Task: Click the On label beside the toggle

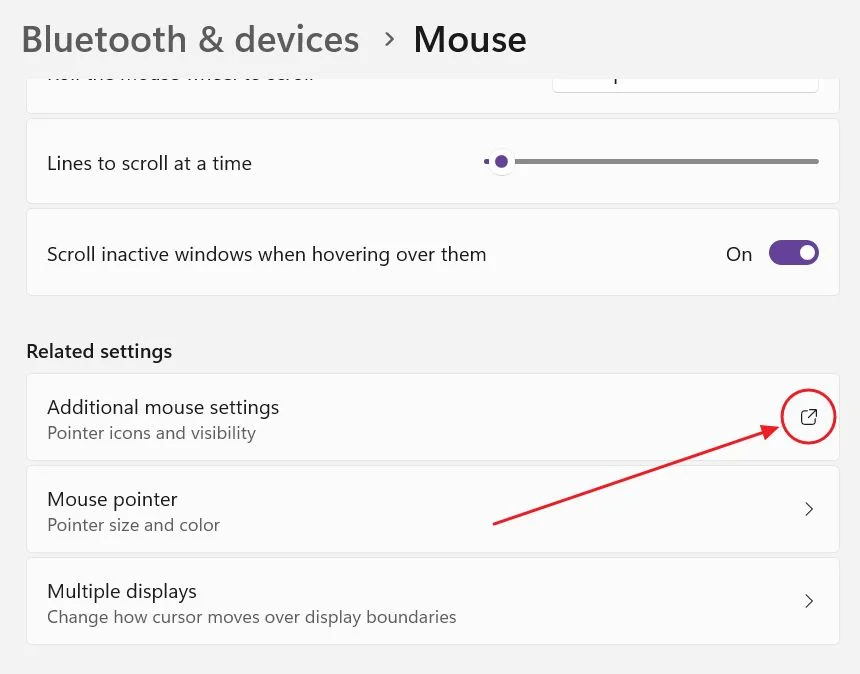Action: [x=739, y=254]
